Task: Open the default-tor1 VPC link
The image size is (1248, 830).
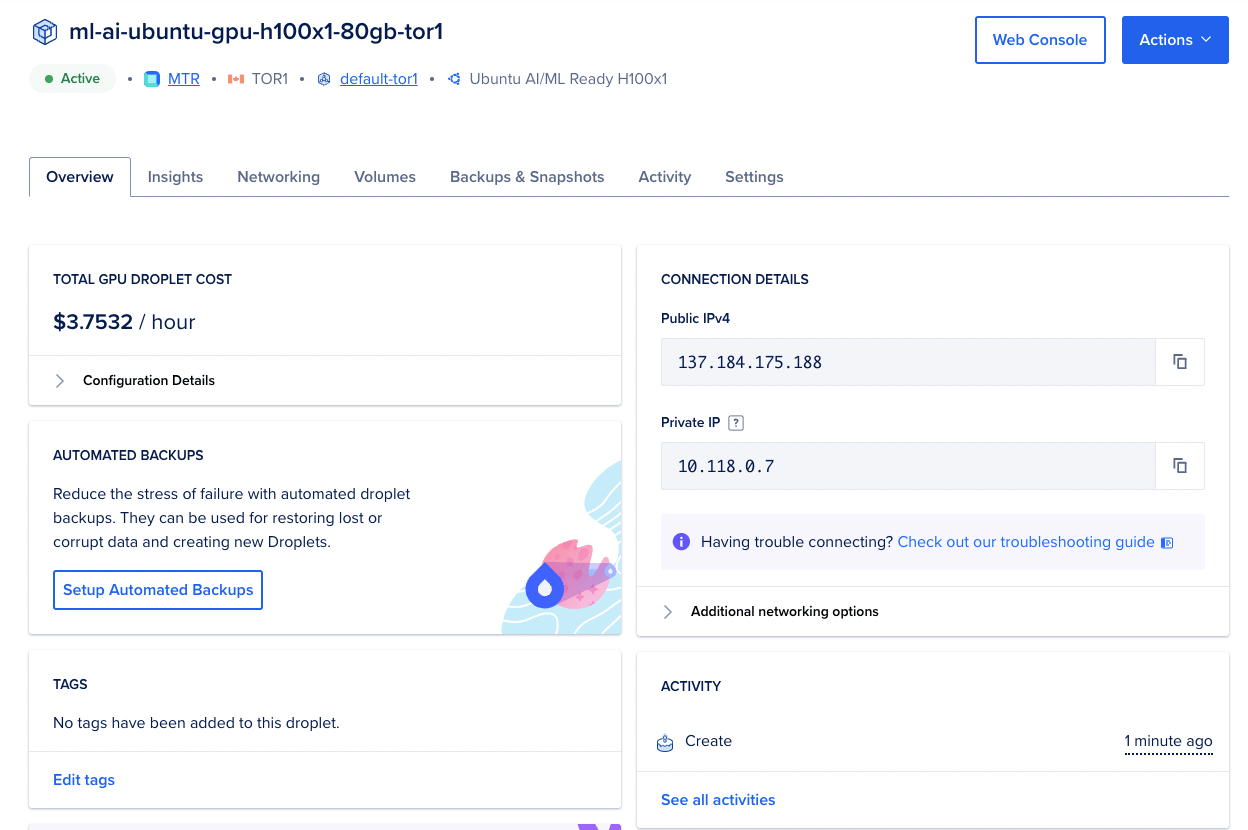Action: tap(379, 79)
